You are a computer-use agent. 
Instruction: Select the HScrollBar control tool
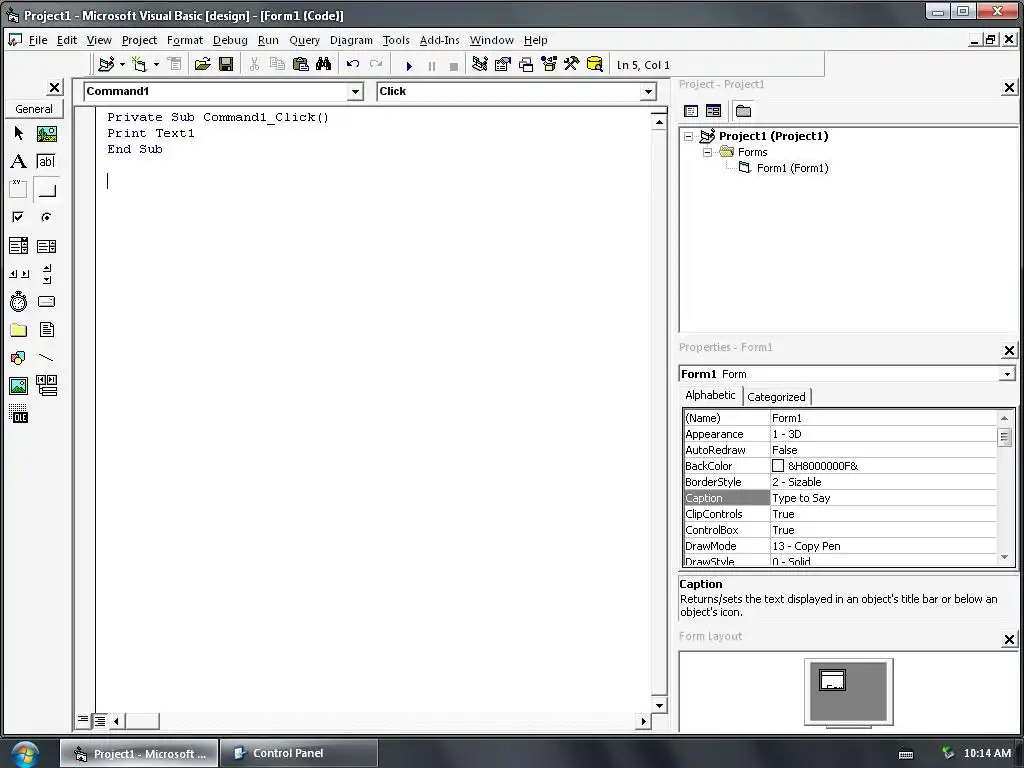[18, 274]
